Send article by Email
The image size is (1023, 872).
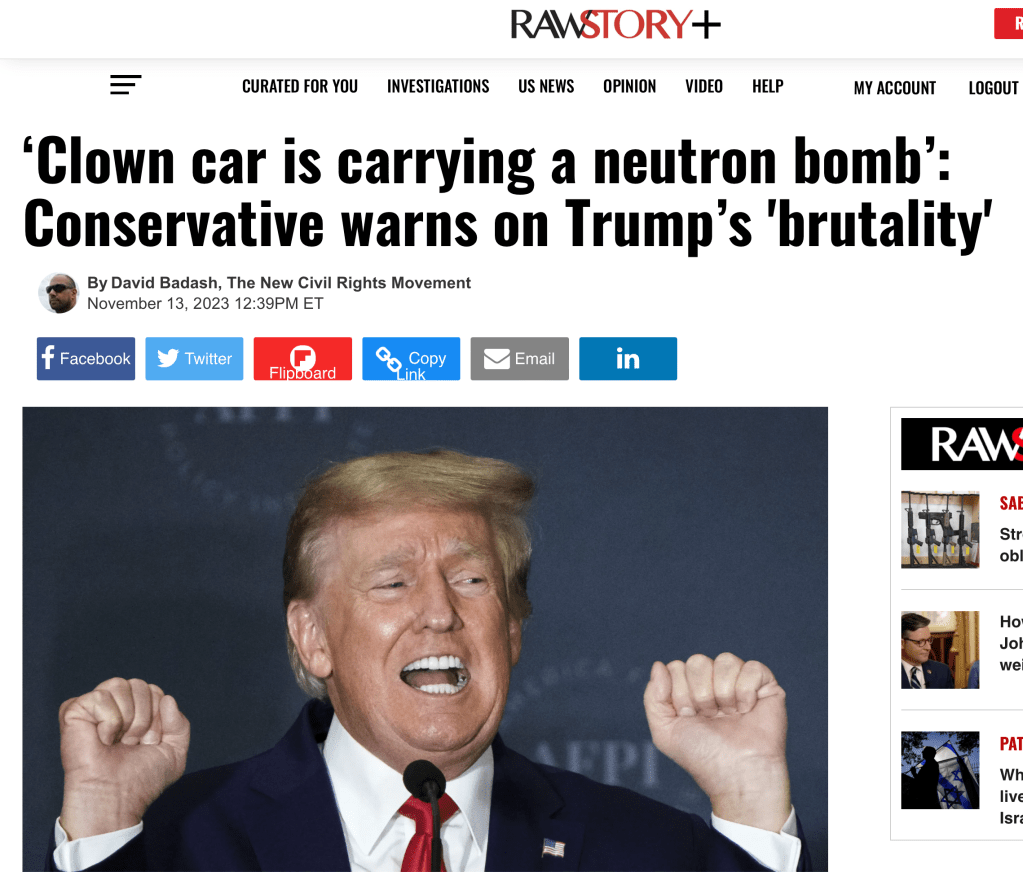pyautogui.click(x=519, y=359)
